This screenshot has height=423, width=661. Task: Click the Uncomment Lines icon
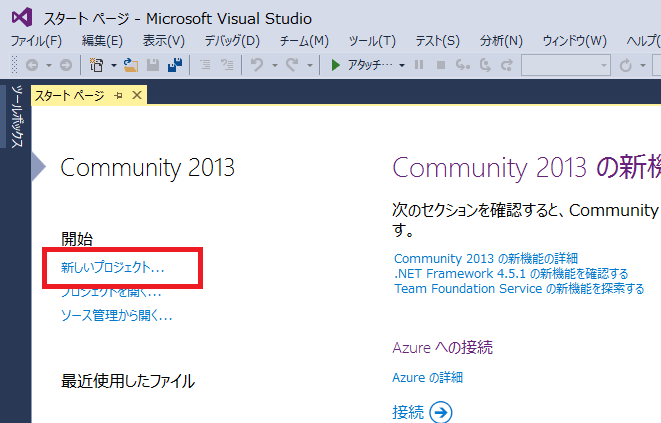227,65
